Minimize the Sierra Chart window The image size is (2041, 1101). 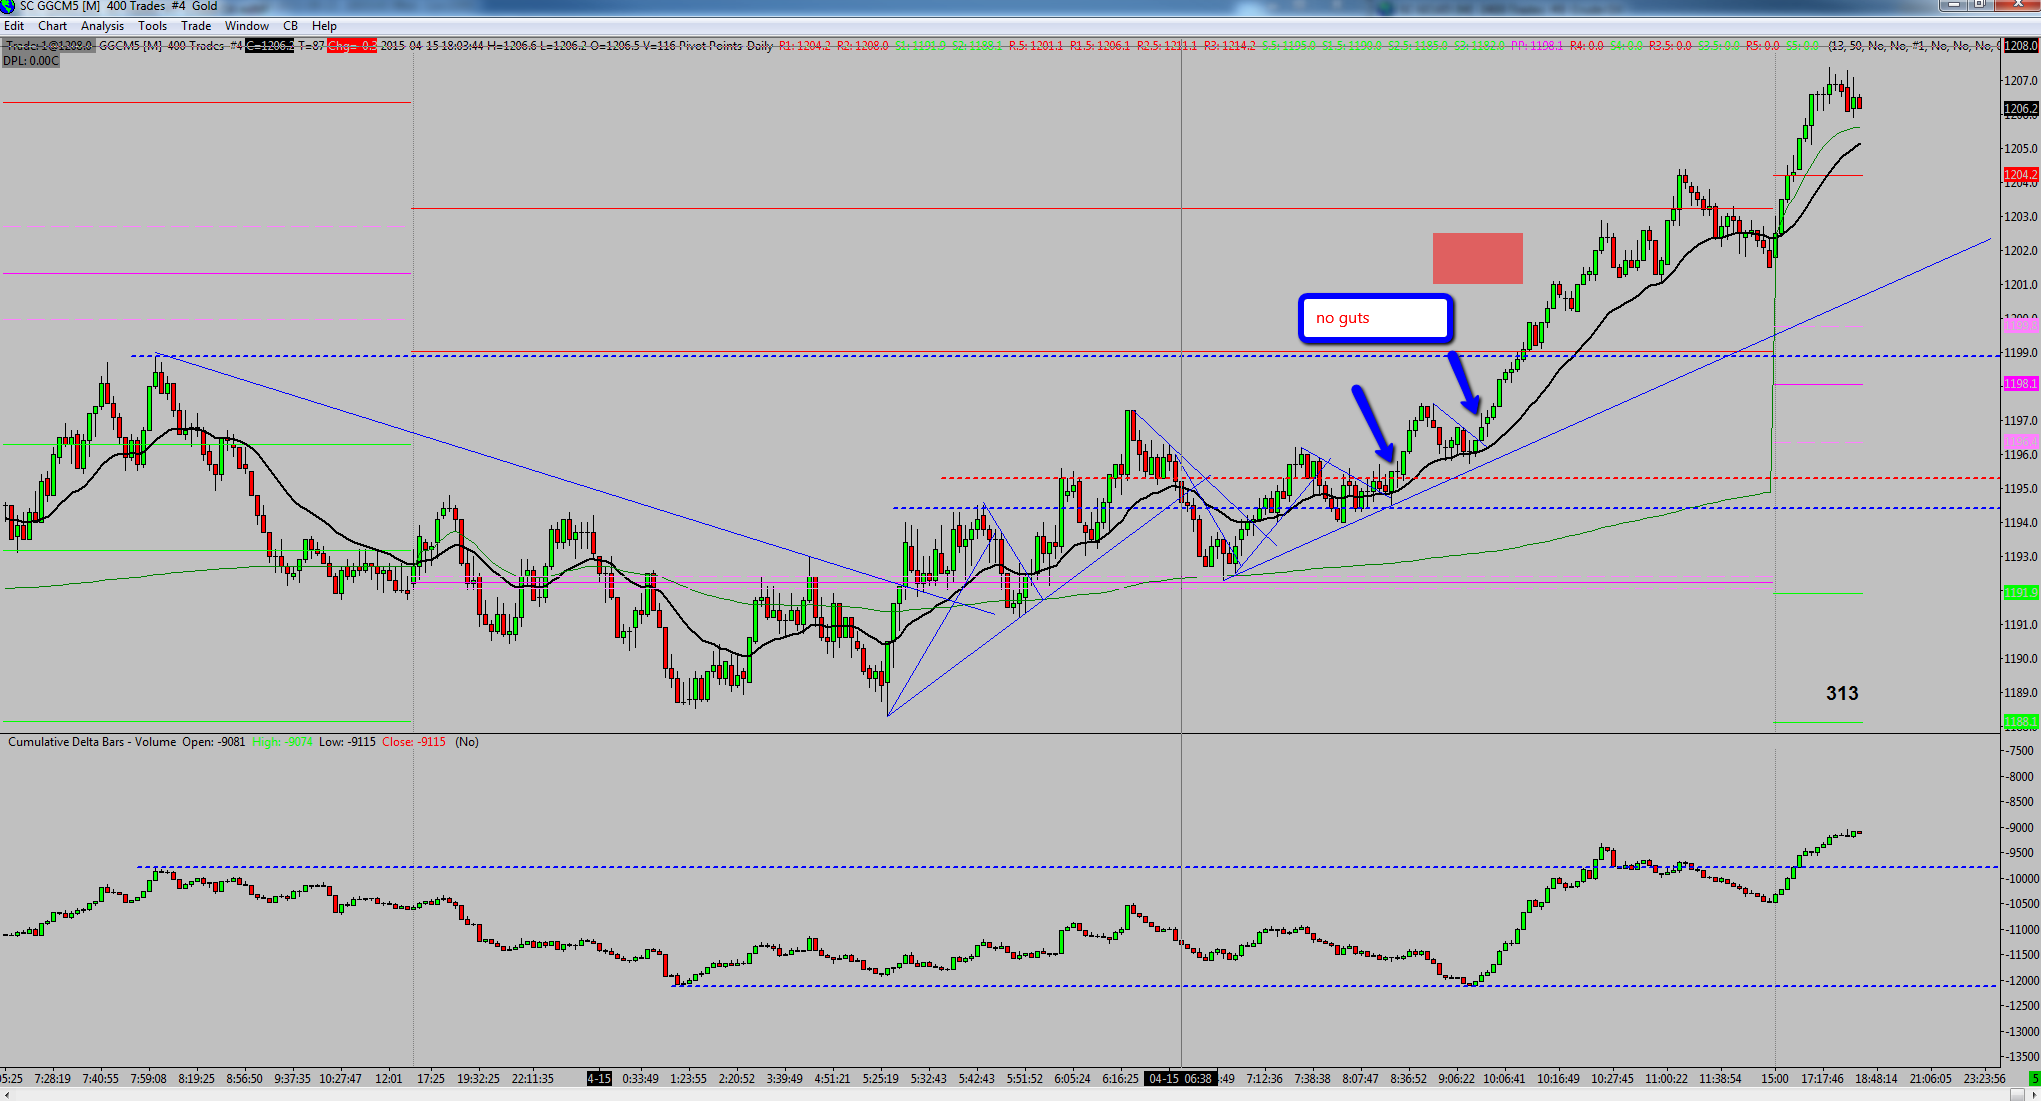[1953, 5]
